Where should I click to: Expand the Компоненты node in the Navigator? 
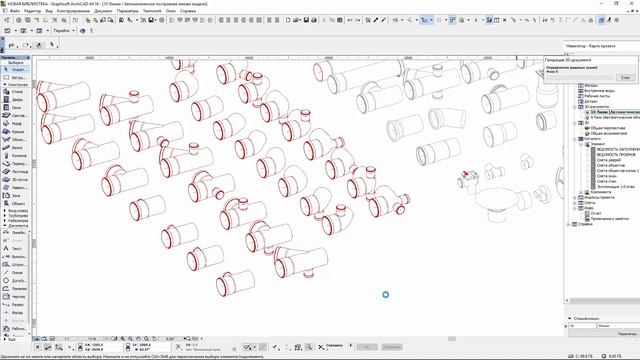pyautogui.click(x=581, y=192)
